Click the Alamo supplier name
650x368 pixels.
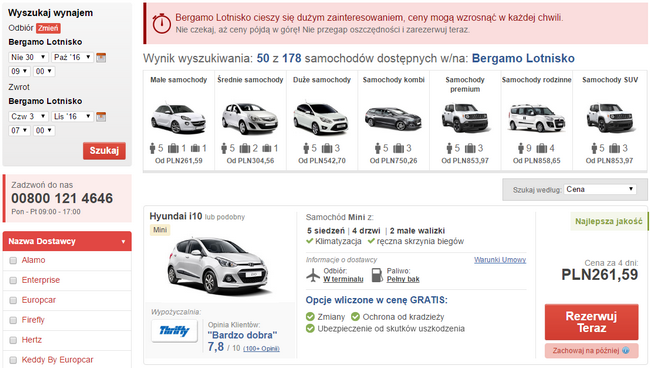tap(34, 260)
